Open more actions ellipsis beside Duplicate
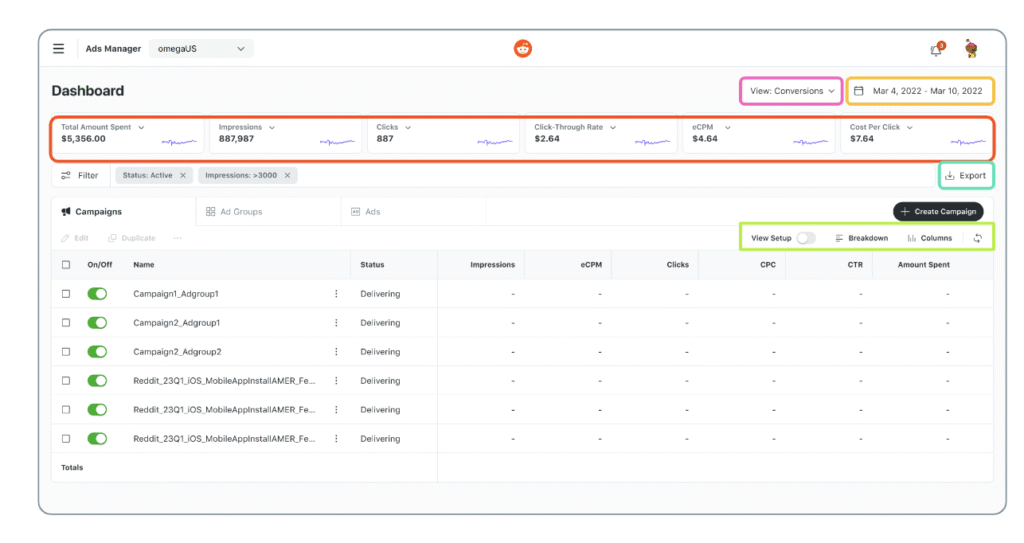 178,238
